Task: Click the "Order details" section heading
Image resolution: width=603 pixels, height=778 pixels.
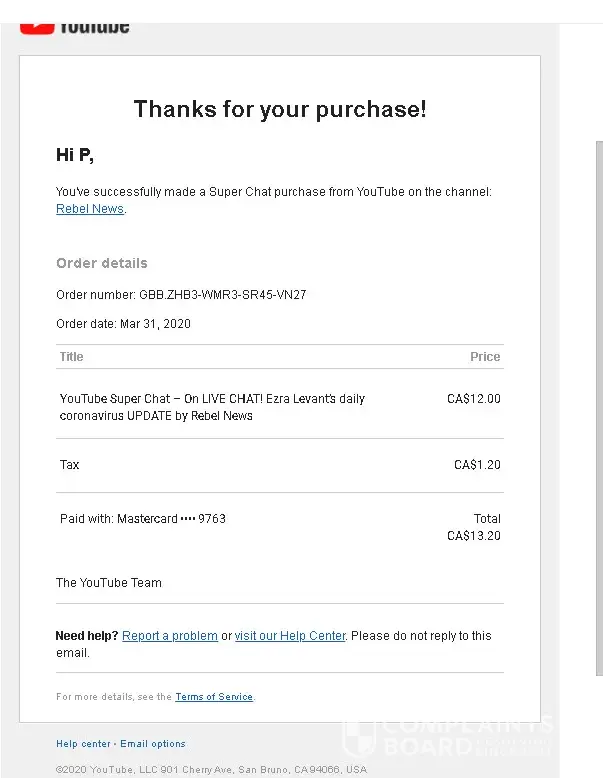Action: pyautogui.click(x=102, y=263)
